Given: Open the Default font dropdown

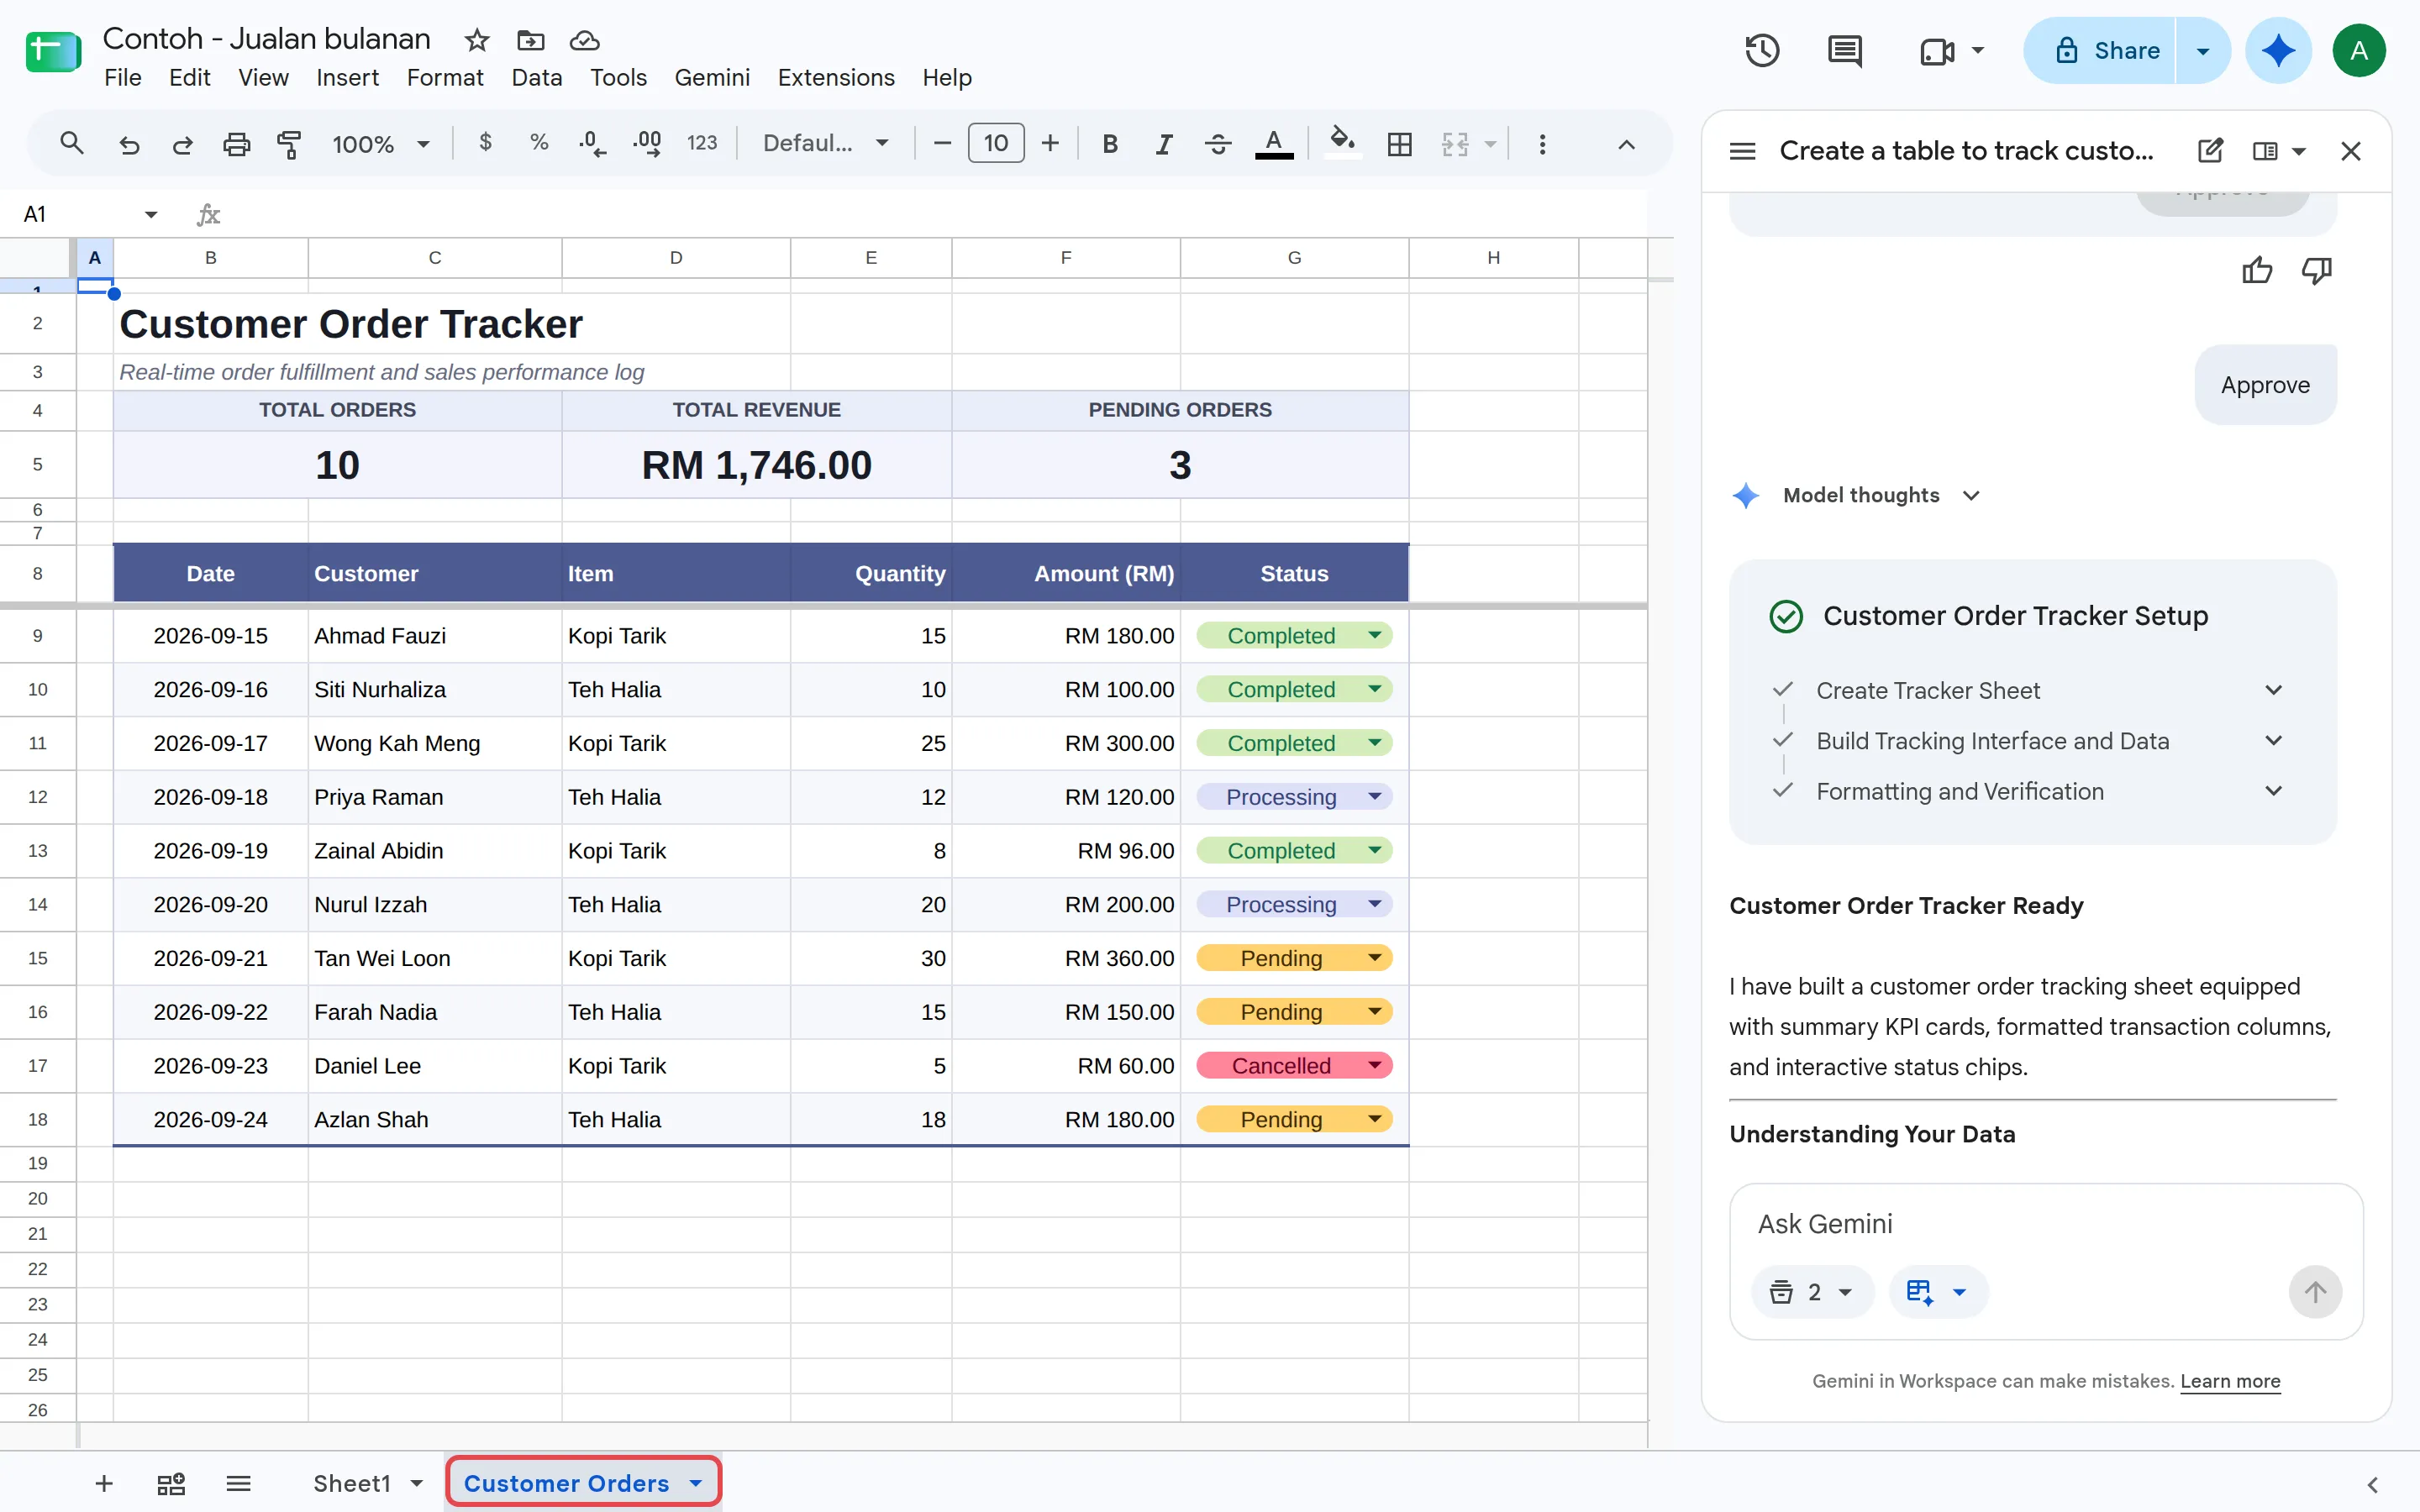Looking at the screenshot, I should (825, 144).
